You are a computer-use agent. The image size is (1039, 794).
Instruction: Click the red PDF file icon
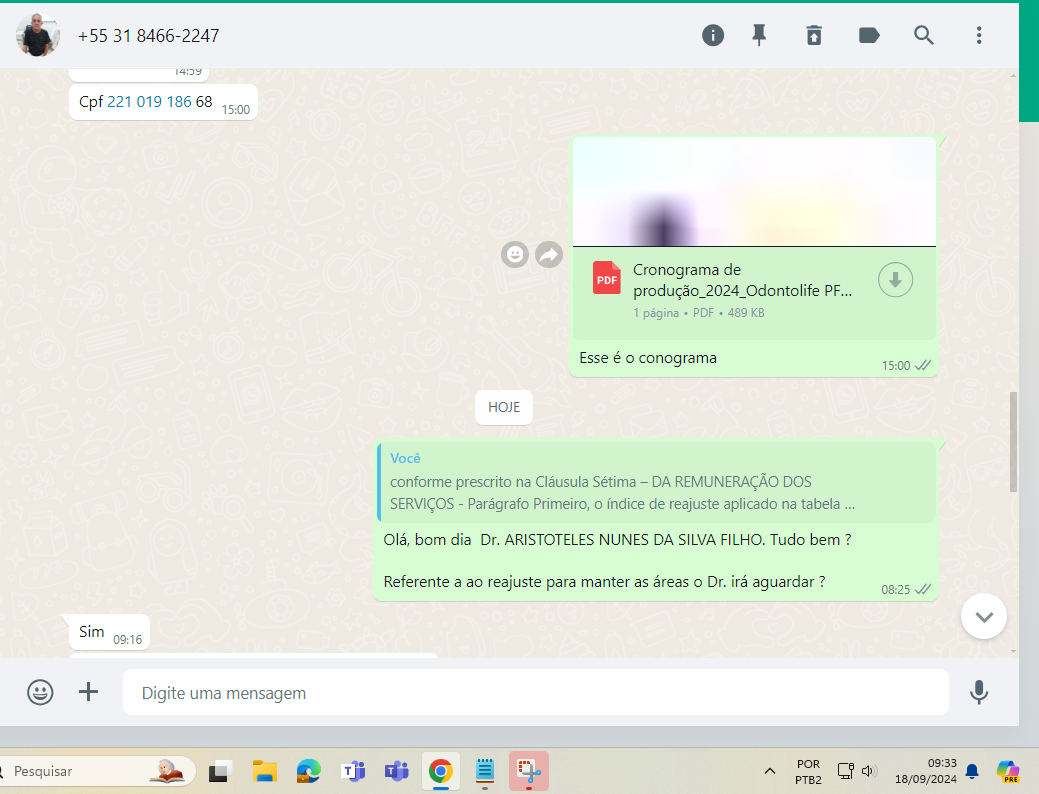pyautogui.click(x=606, y=278)
